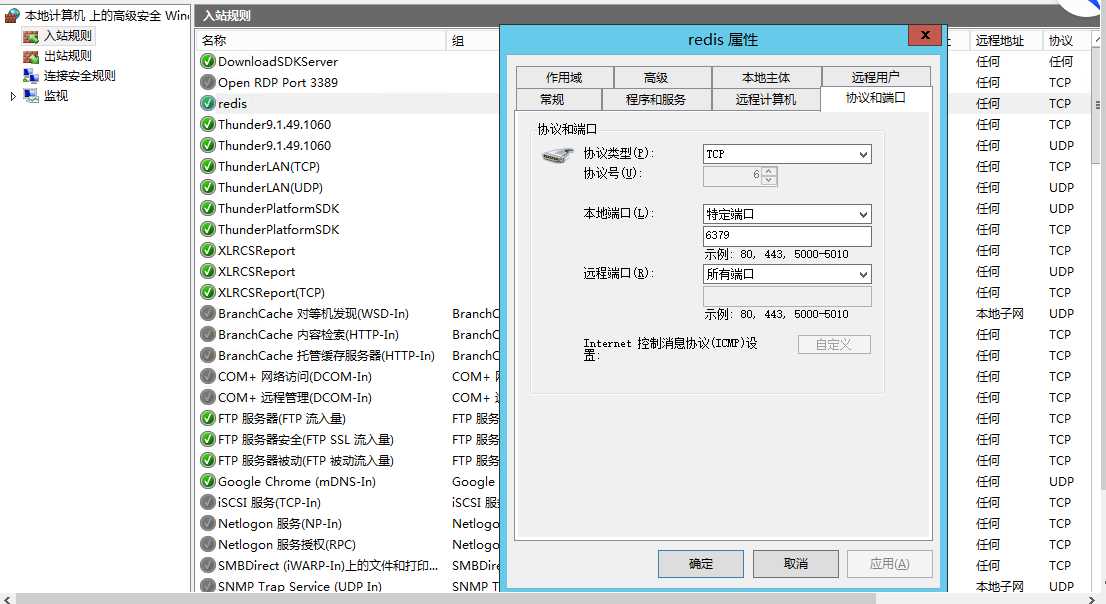Click the icon next to SNMP Trap Service rule
The image size is (1106, 604).
point(207,587)
